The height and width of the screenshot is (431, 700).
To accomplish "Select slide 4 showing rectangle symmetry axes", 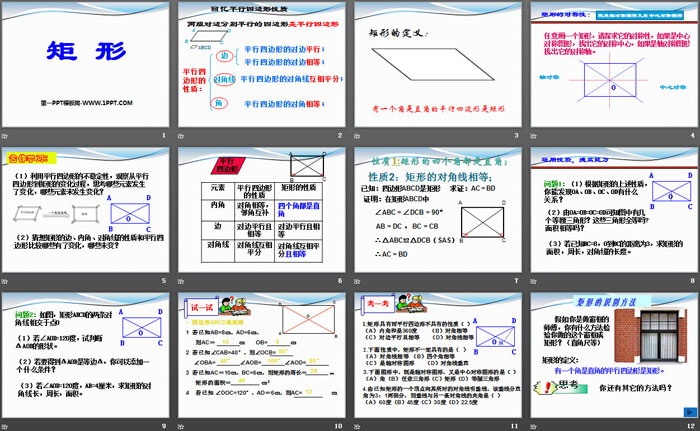I will [614, 64].
